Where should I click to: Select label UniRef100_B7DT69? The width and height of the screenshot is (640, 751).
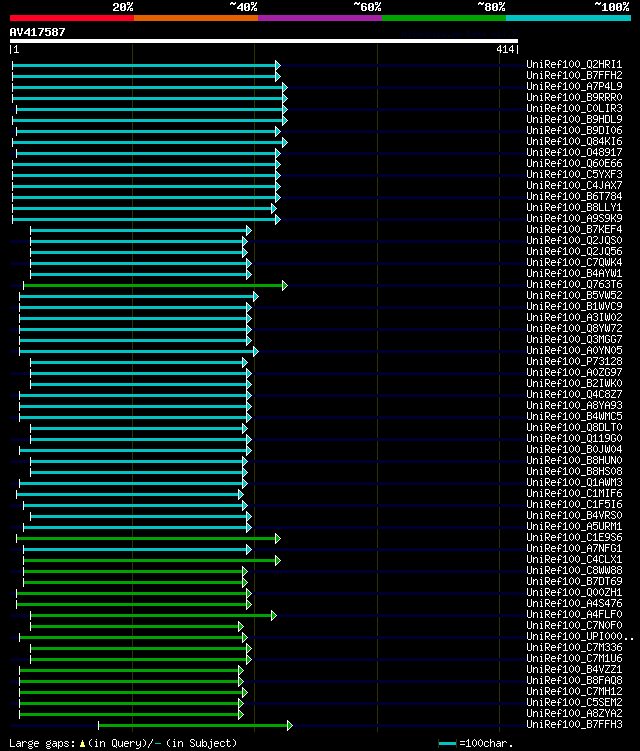(574, 582)
